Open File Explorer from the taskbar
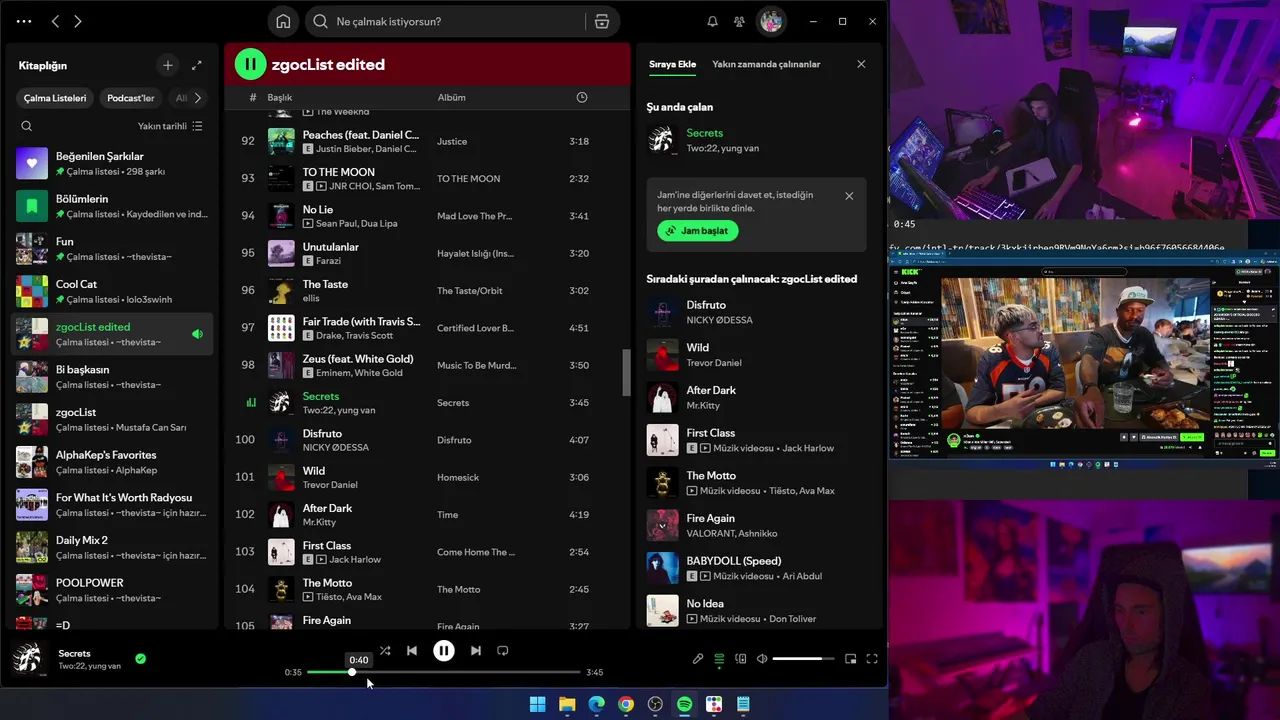Image resolution: width=1280 pixels, height=720 pixels. coord(567,704)
